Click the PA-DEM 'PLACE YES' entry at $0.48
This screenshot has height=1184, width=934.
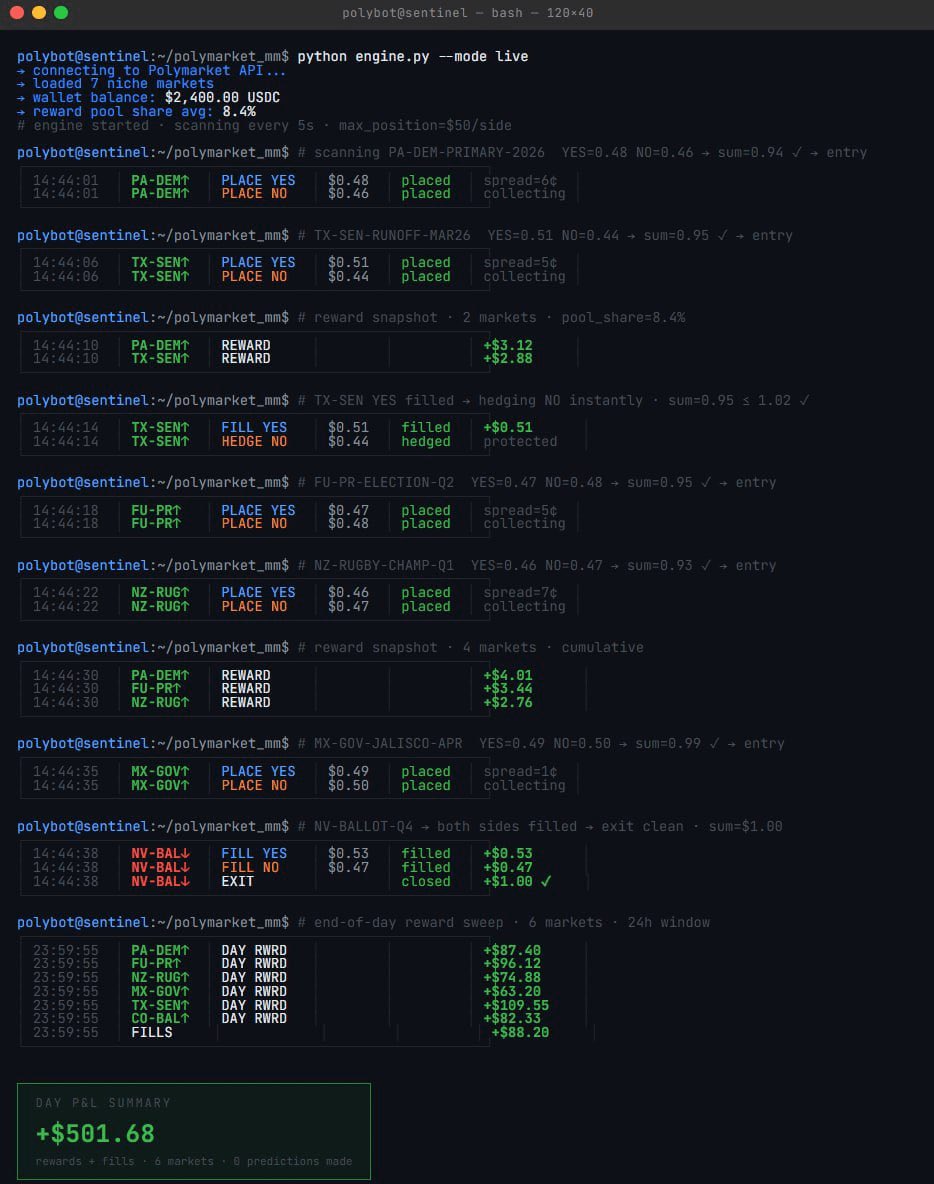(258, 180)
